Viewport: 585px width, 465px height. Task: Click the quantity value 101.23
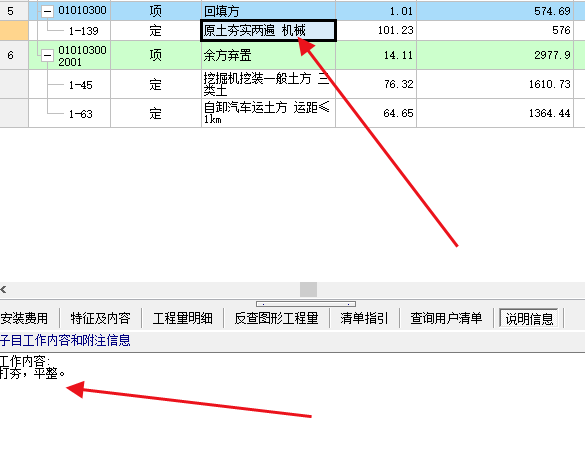click(x=395, y=30)
